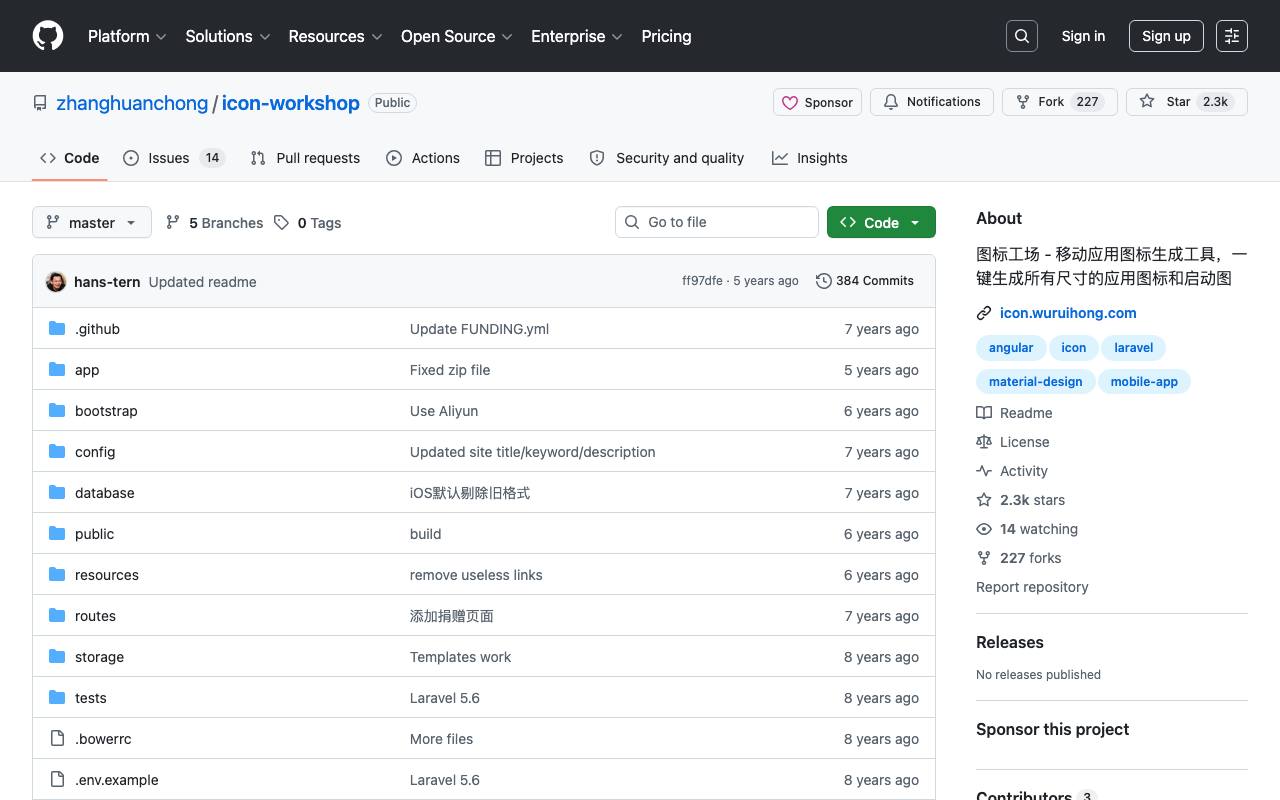Expand the Enterprise menu
This screenshot has width=1280, height=800.
(577, 36)
